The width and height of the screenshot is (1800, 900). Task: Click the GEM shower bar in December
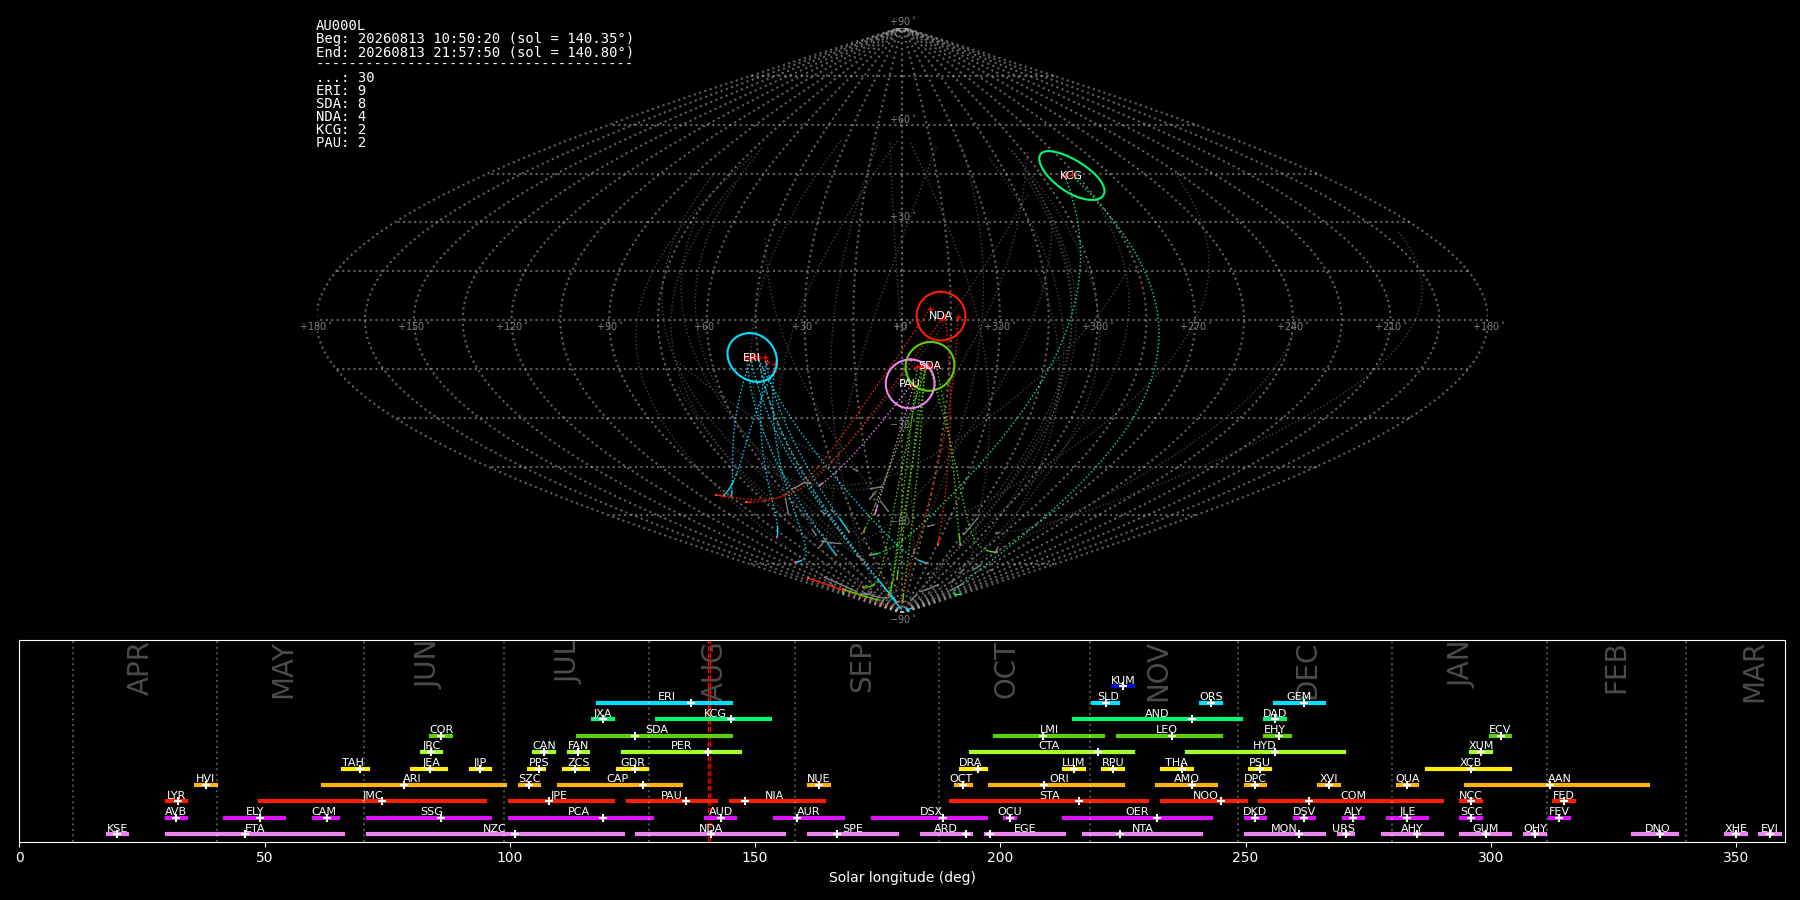1299,703
